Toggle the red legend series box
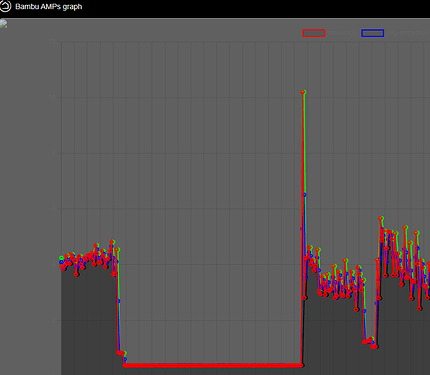The width and height of the screenshot is (430, 375). point(314,33)
